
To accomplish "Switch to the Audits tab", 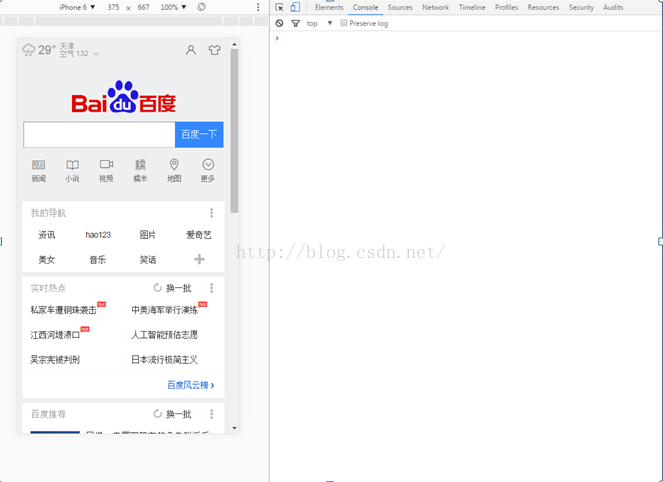I will pyautogui.click(x=613, y=7).
